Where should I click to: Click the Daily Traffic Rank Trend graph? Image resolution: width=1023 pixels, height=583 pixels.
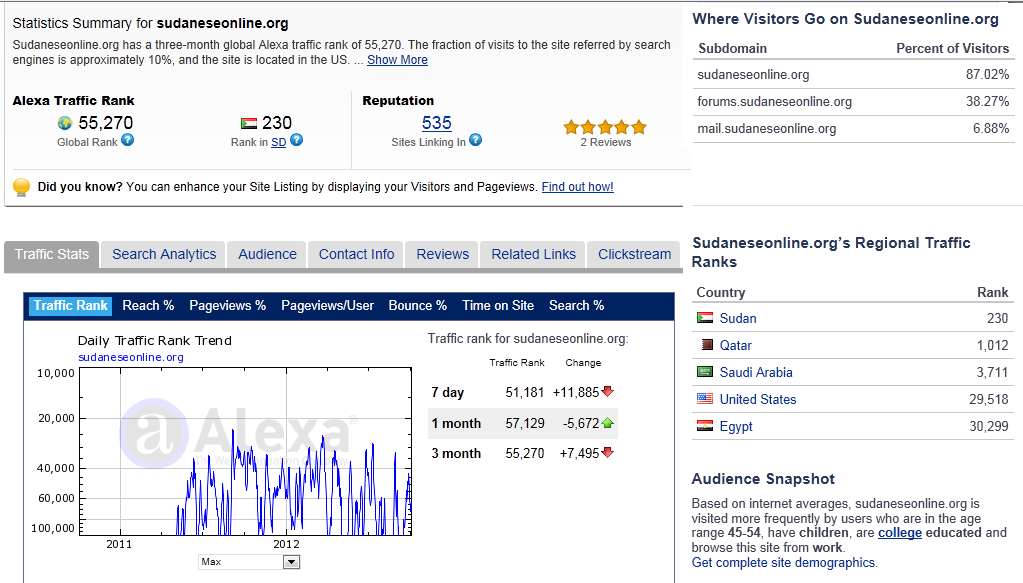pyautogui.click(x=245, y=450)
